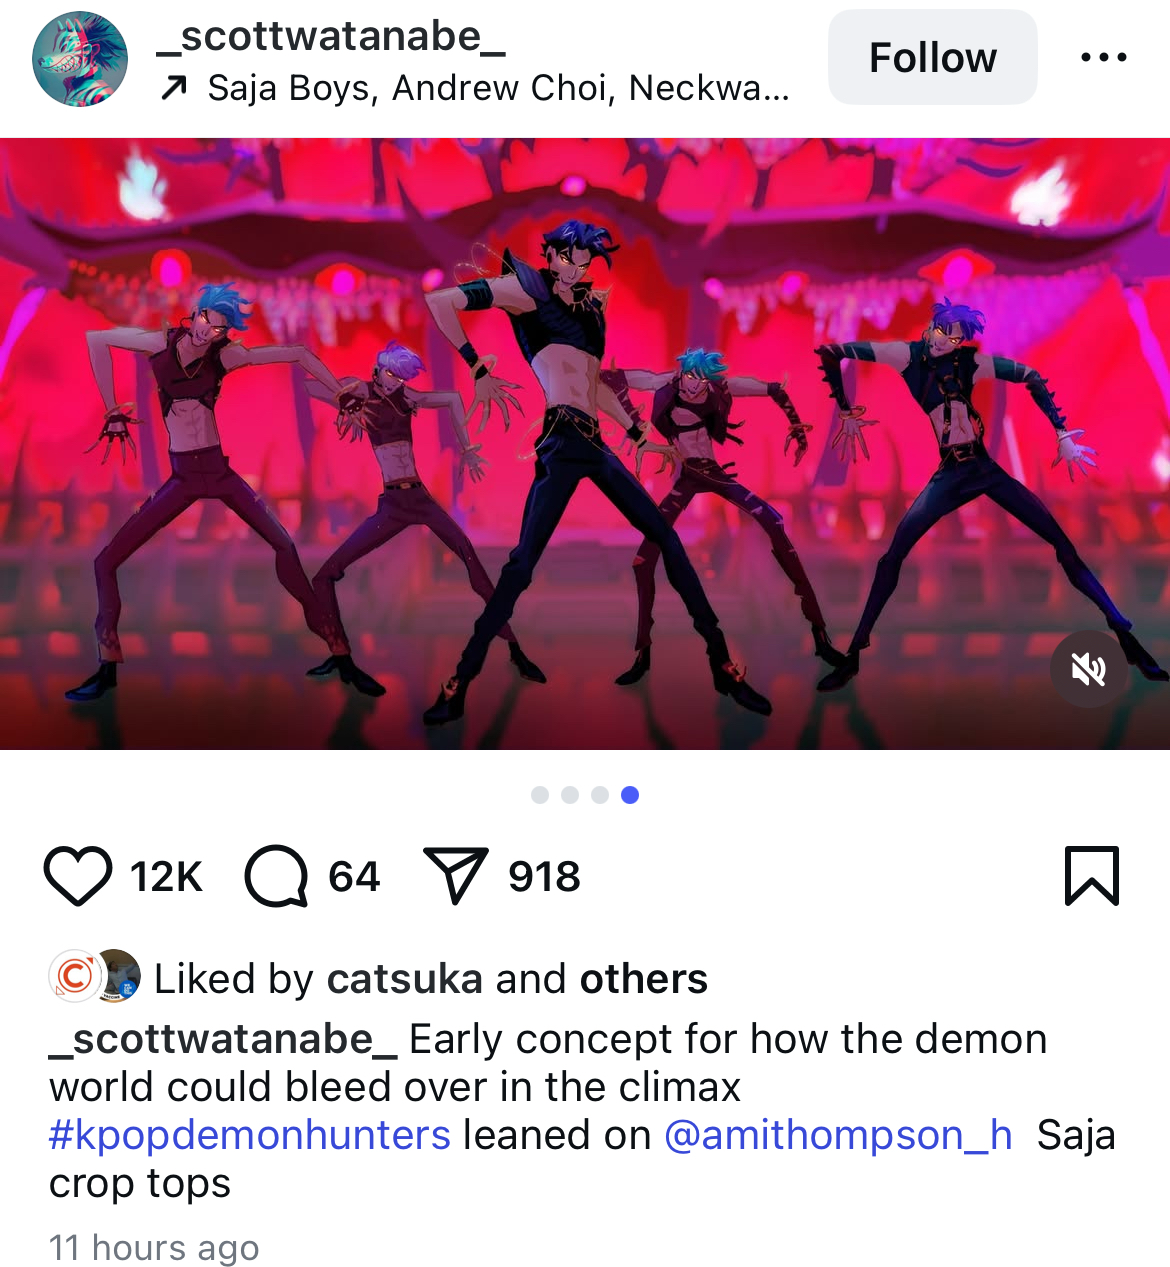The image size is (1170, 1267).
Task: Open _scottwatanabe_ profile avatar
Action: click(x=80, y=59)
